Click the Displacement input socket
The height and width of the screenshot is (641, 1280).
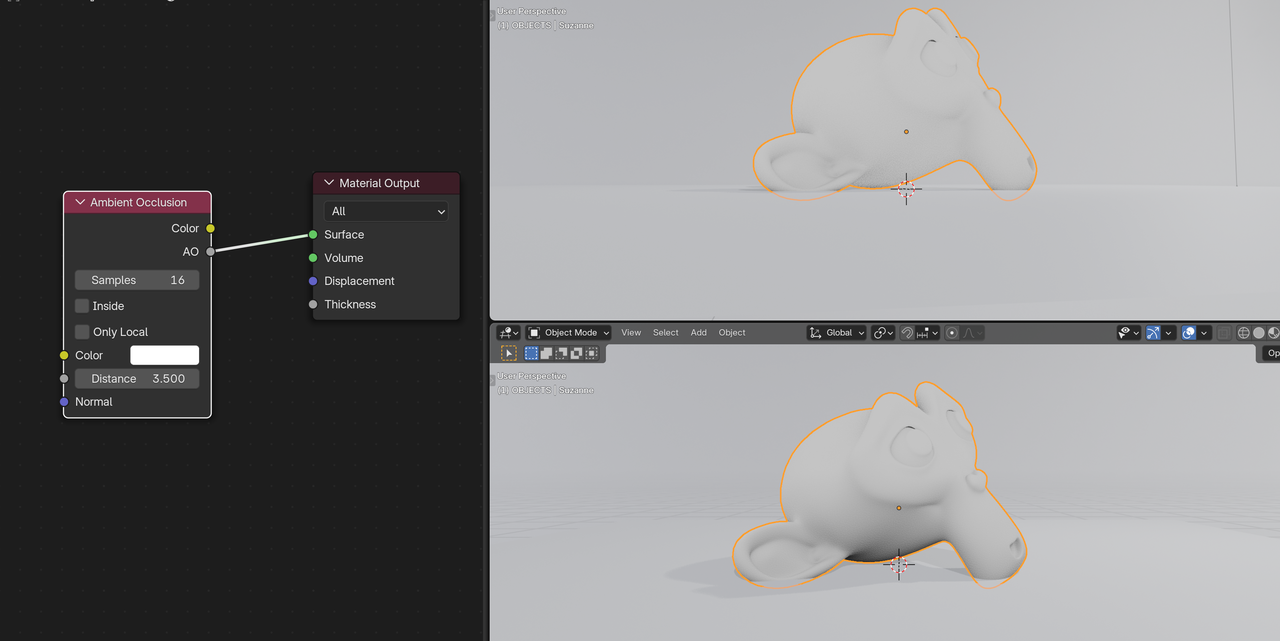[x=313, y=281]
